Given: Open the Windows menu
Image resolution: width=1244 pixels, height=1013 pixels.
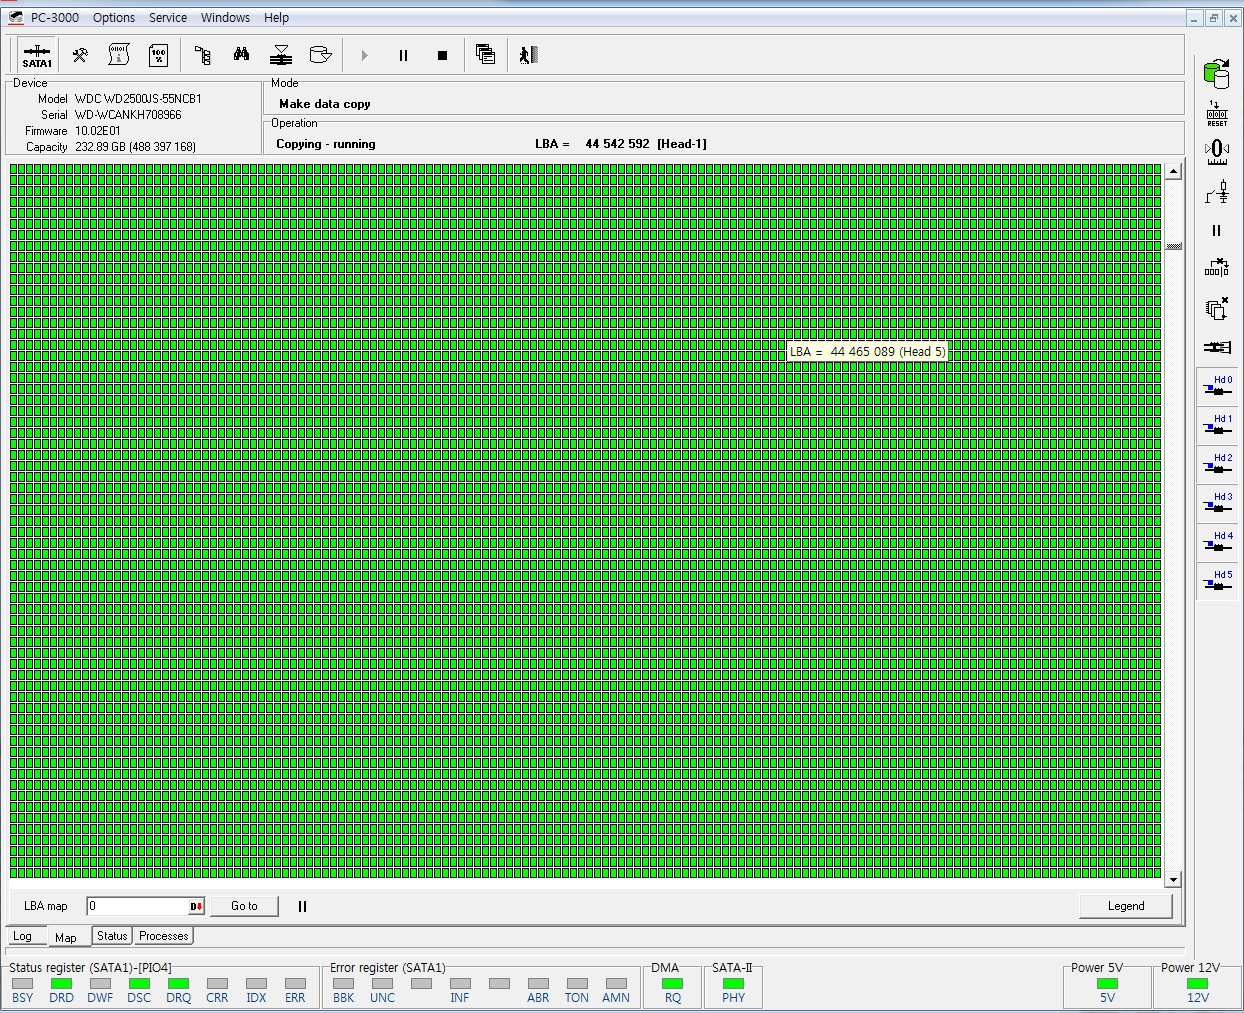Looking at the screenshot, I should (x=225, y=17).
